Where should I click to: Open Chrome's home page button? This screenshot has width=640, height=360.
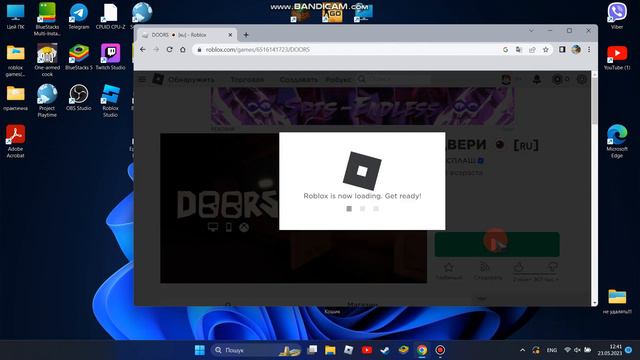183,49
